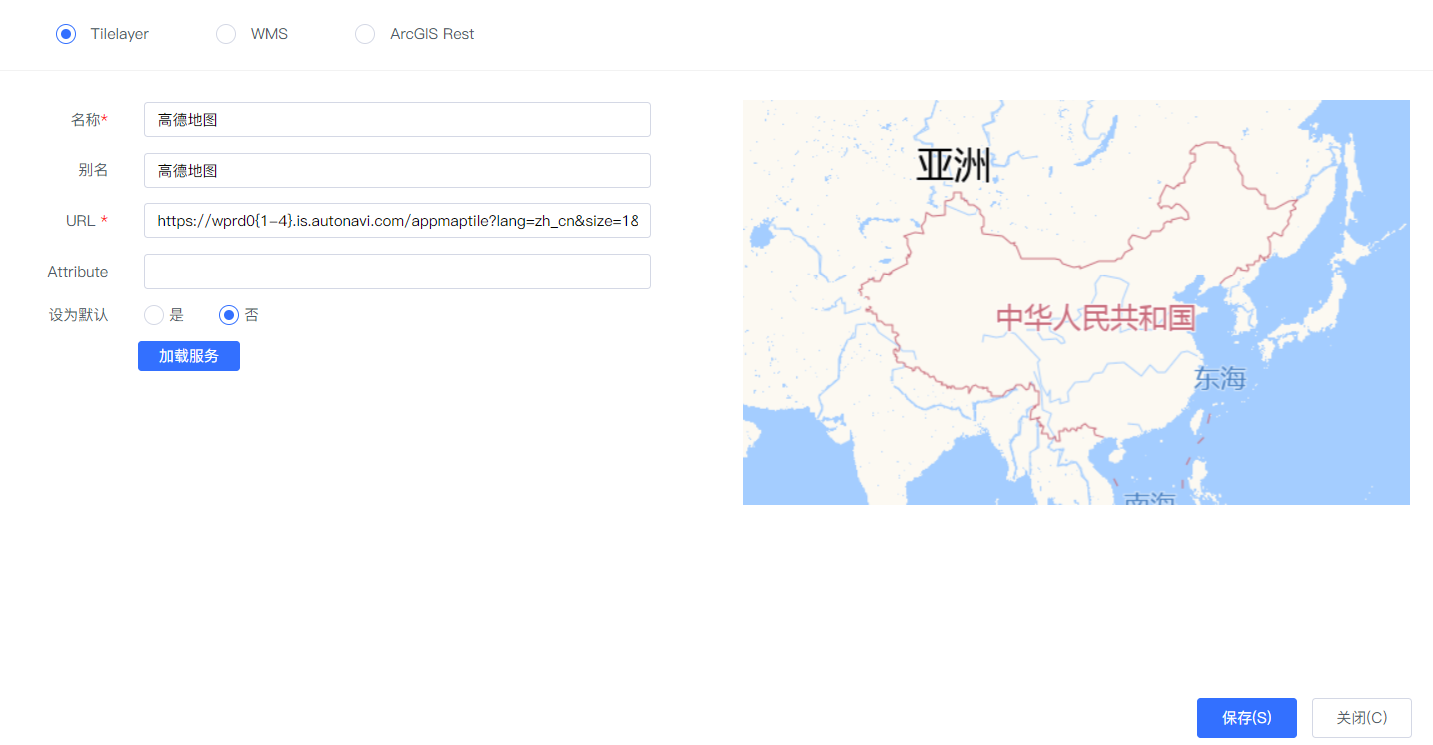
Task: Click the empty Attribute input field
Action: click(397, 272)
